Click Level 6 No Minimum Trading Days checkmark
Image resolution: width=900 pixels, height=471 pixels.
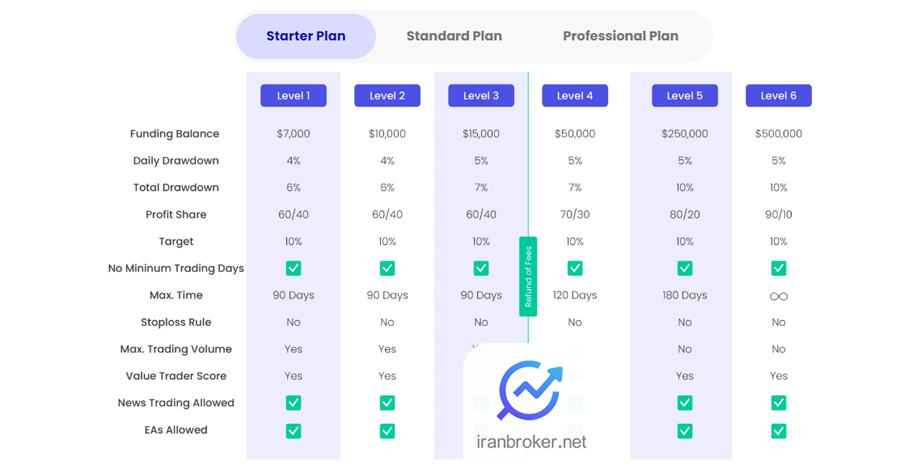point(778,268)
